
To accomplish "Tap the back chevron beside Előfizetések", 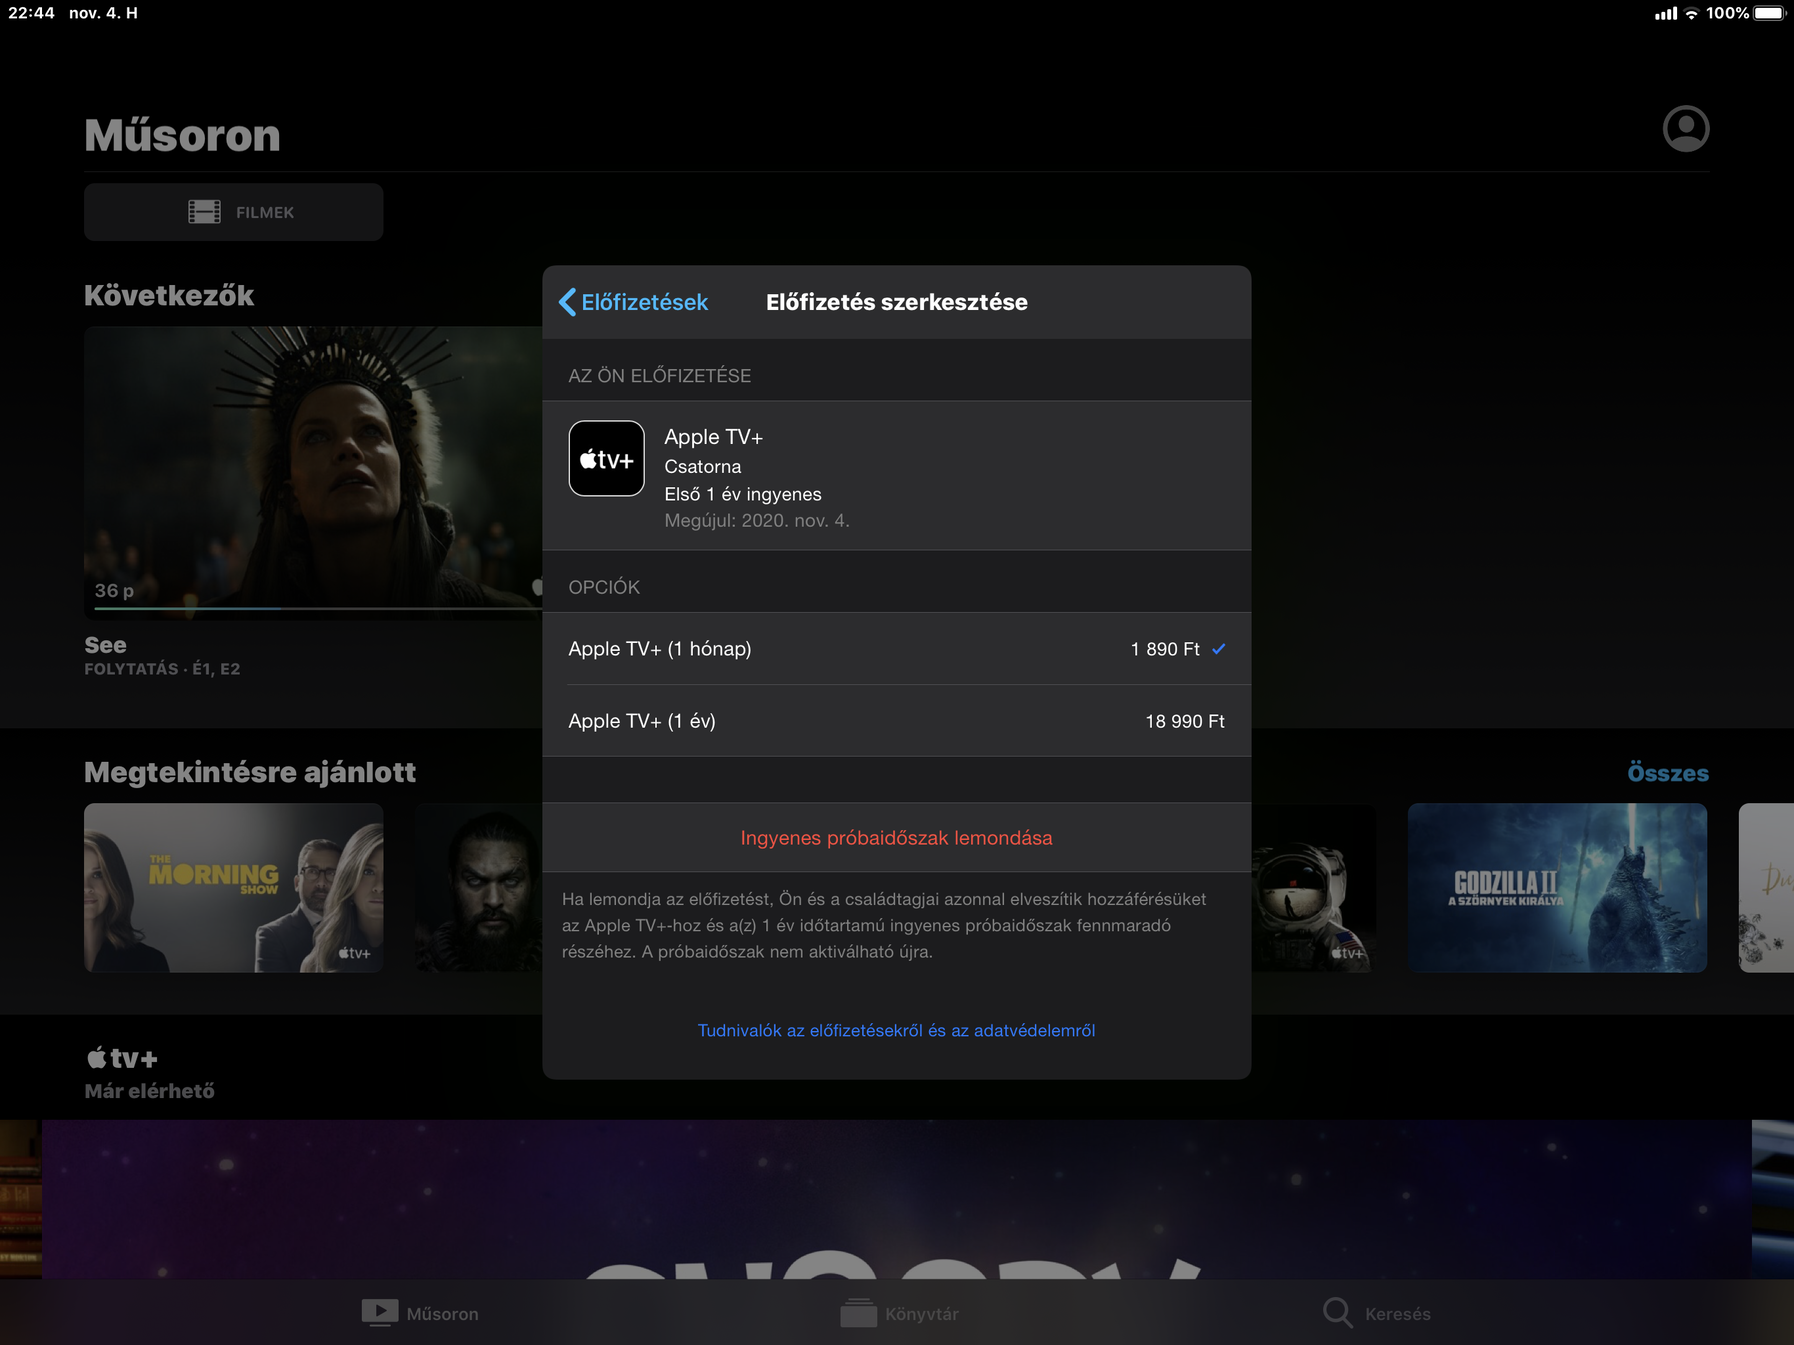I will tap(567, 302).
